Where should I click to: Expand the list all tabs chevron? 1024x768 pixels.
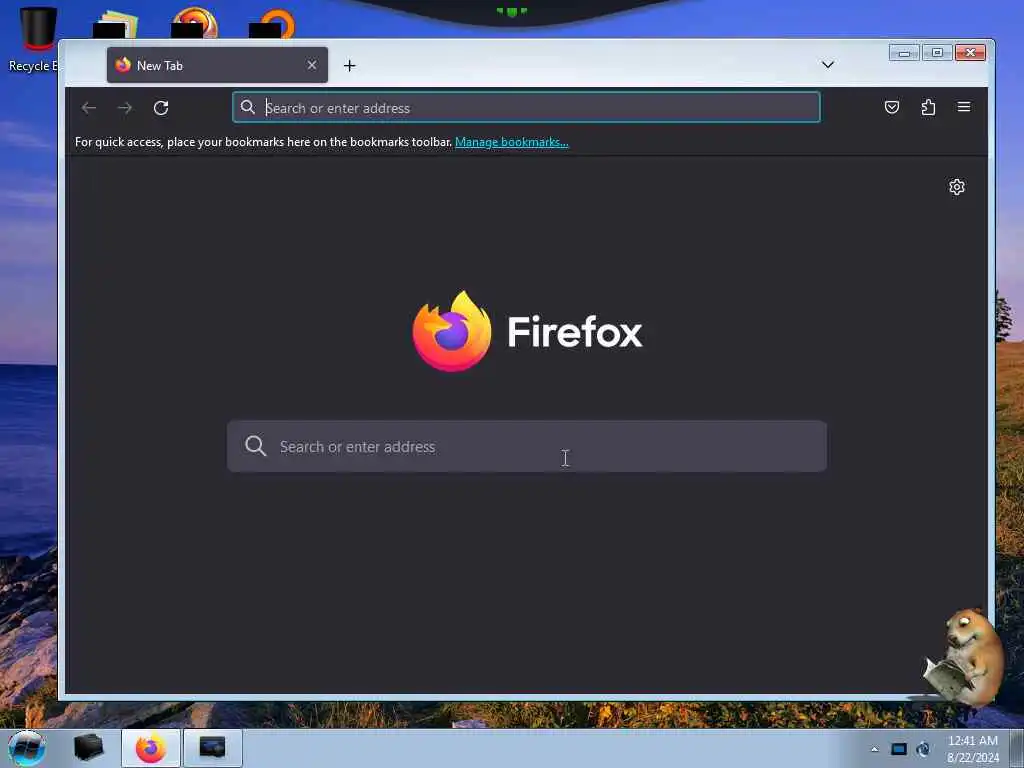827,65
